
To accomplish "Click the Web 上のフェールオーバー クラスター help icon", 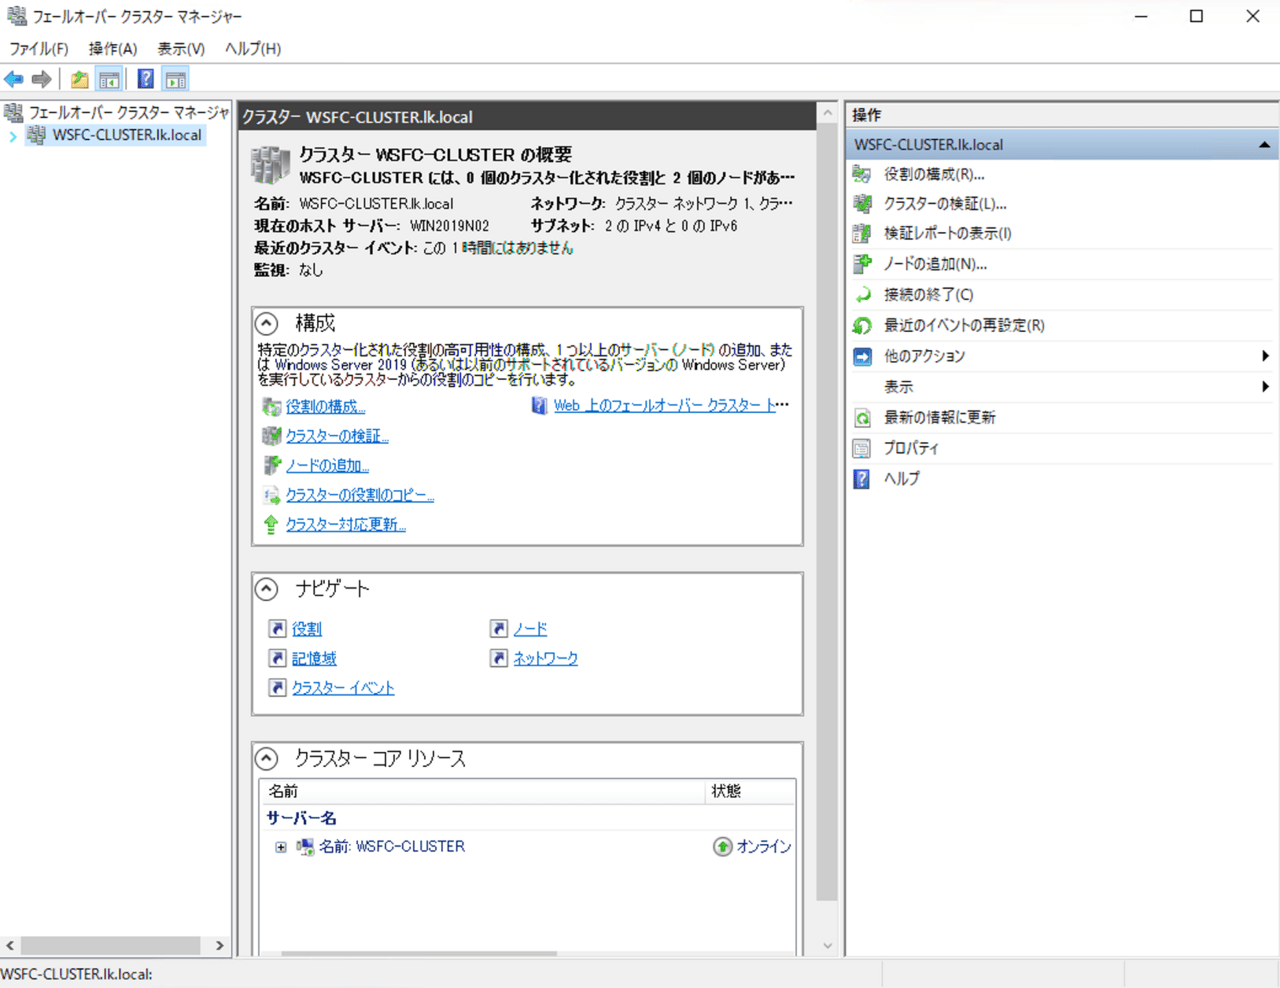I will pos(540,406).
